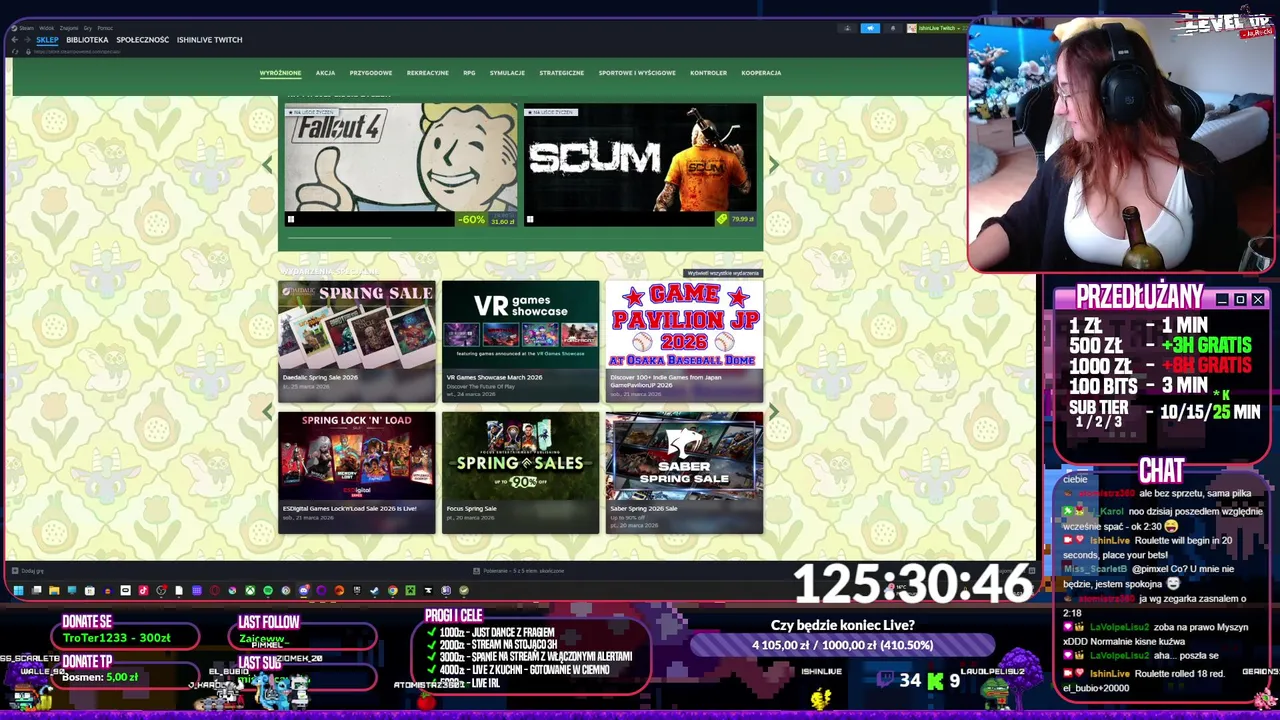This screenshot has width=1280, height=720.
Task: Open the Steam menu in the menu bar
Action: pos(26,28)
